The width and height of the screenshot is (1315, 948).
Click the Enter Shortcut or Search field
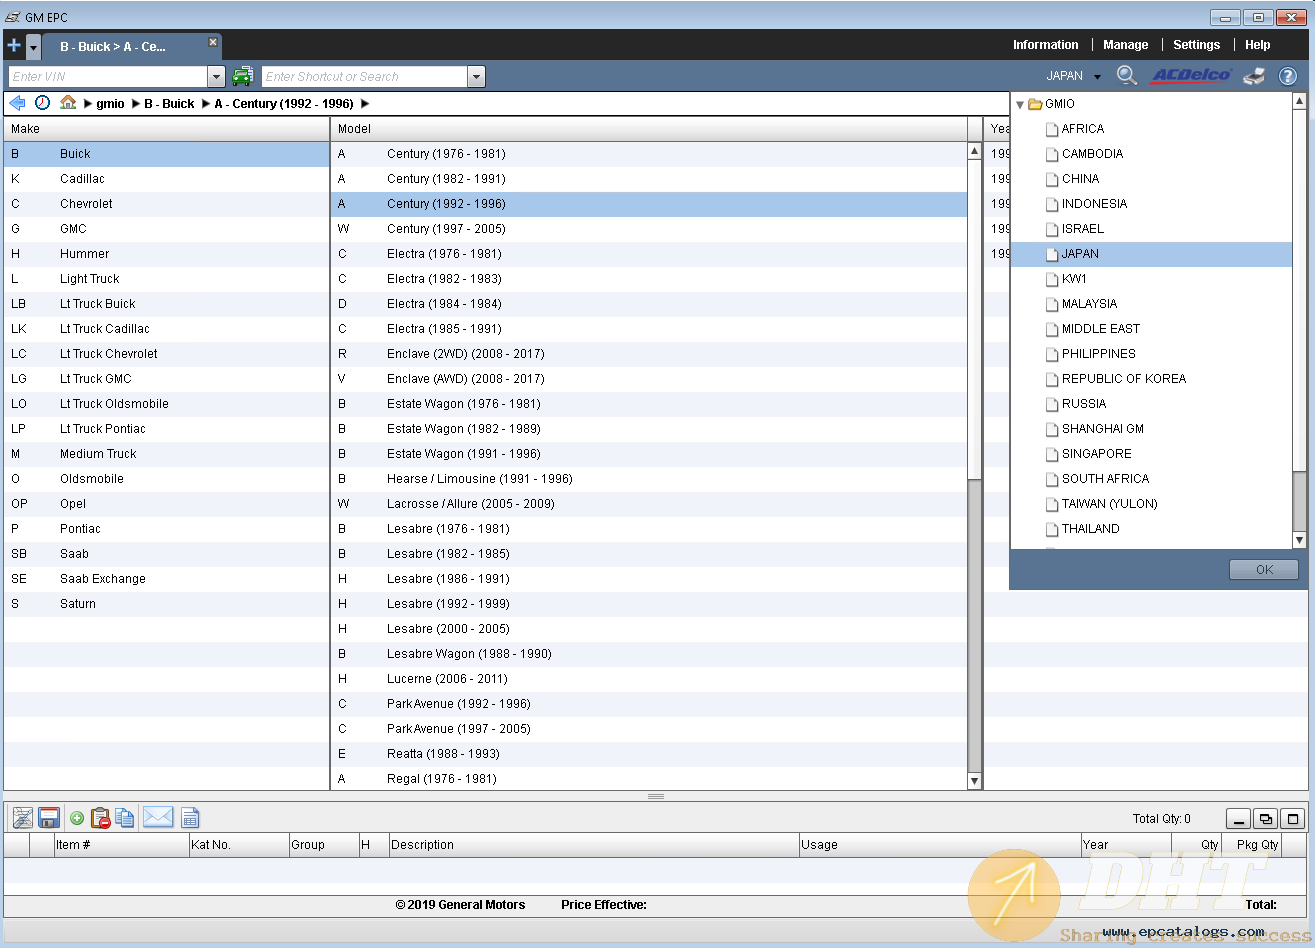coord(364,77)
